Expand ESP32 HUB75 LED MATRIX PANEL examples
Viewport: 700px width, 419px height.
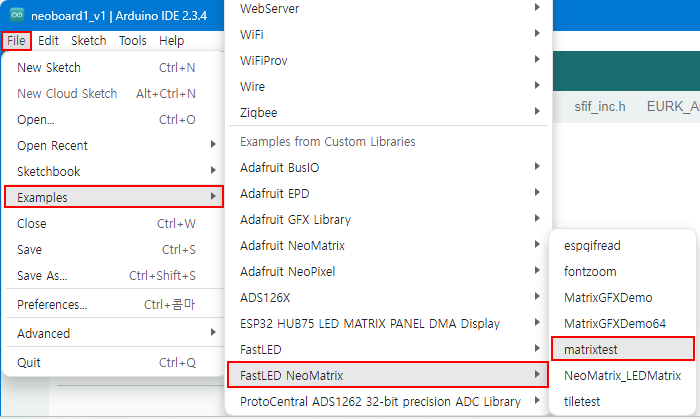pos(388,323)
